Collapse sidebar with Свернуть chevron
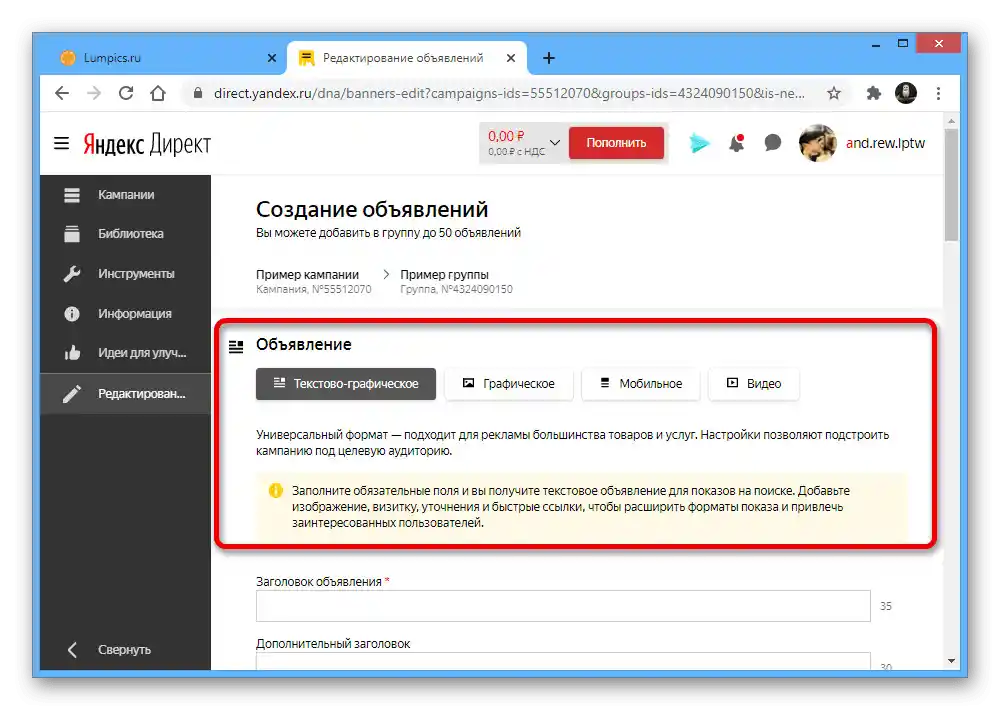1000x710 pixels. click(x=72, y=650)
